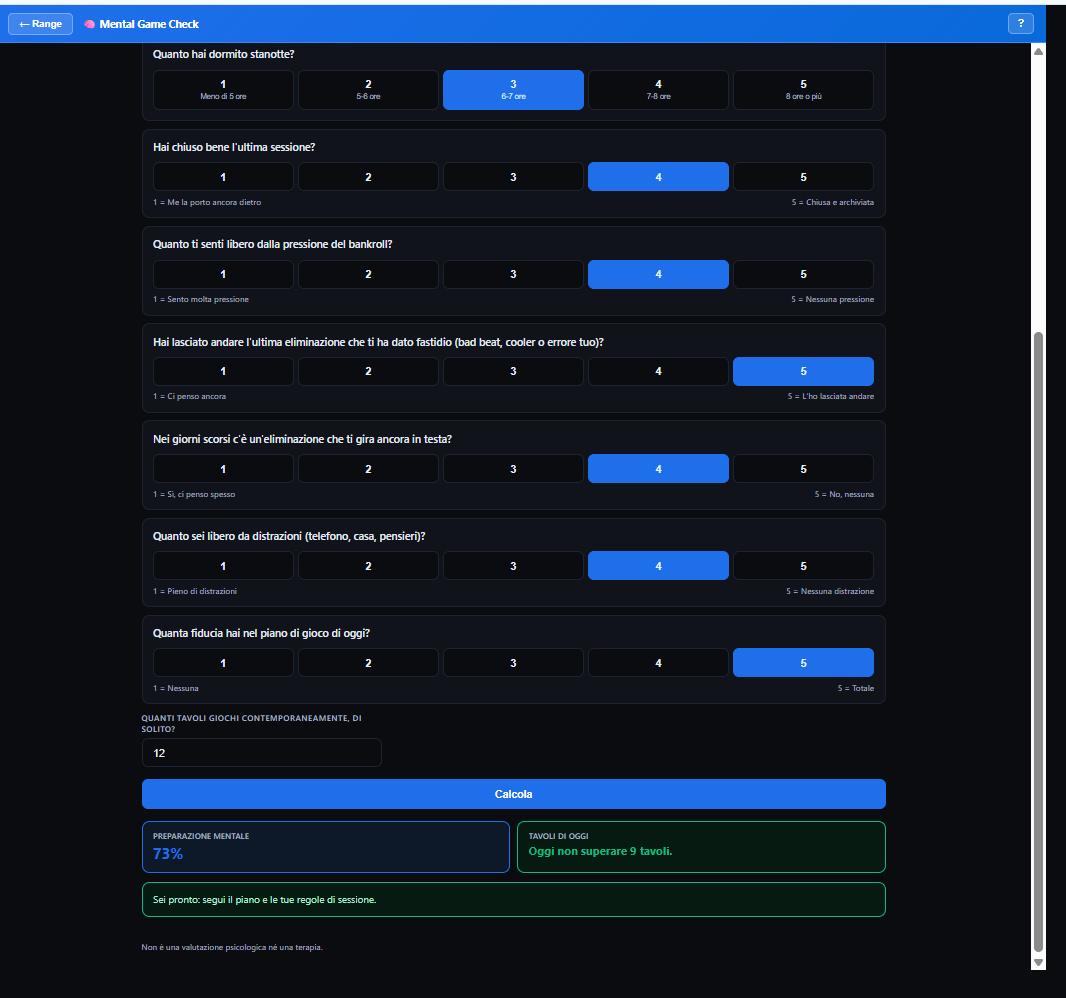Viewport: 1066px width, 998px height.
Task: Set bankroll pressure rating to 1
Action: (223, 274)
